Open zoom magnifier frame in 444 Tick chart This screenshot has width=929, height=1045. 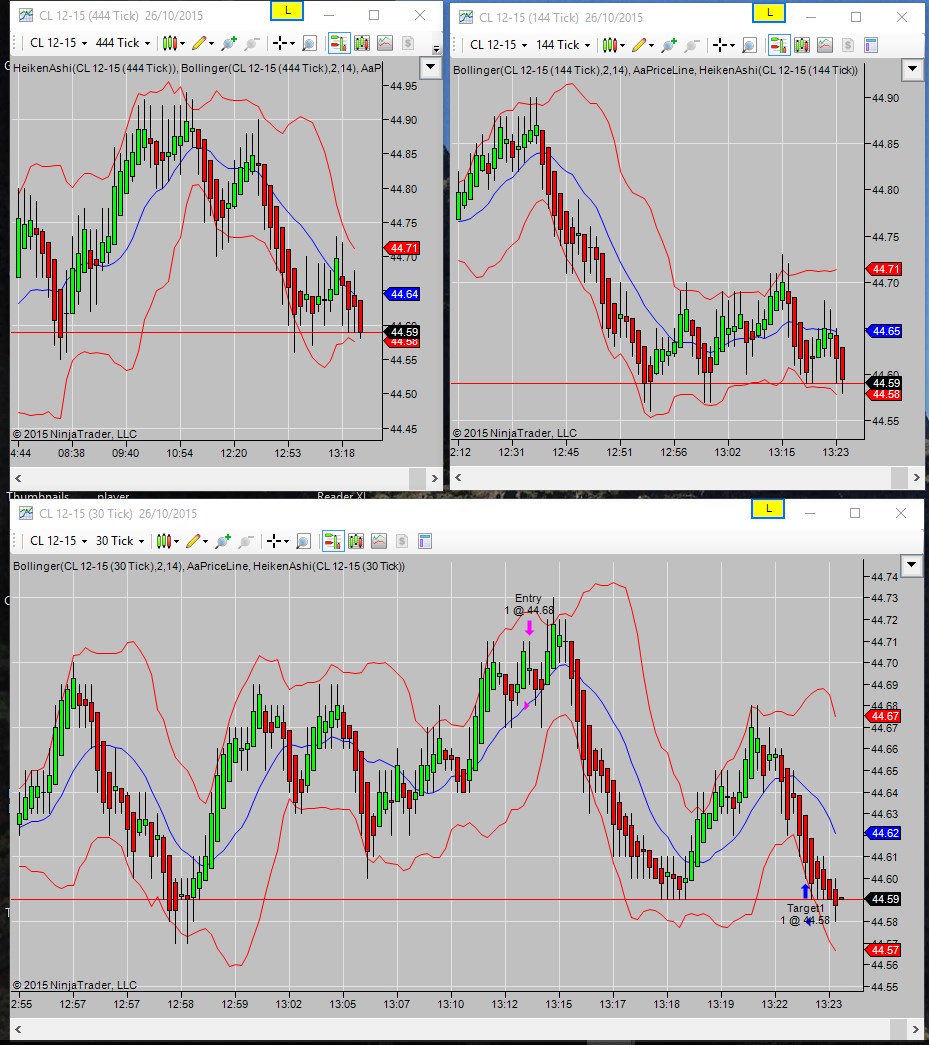tap(309, 43)
